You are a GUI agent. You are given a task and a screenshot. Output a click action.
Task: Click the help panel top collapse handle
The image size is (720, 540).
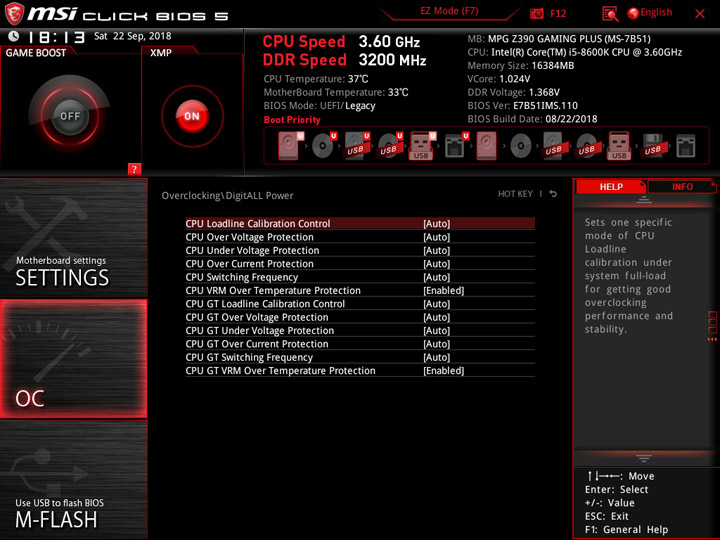coord(644,200)
